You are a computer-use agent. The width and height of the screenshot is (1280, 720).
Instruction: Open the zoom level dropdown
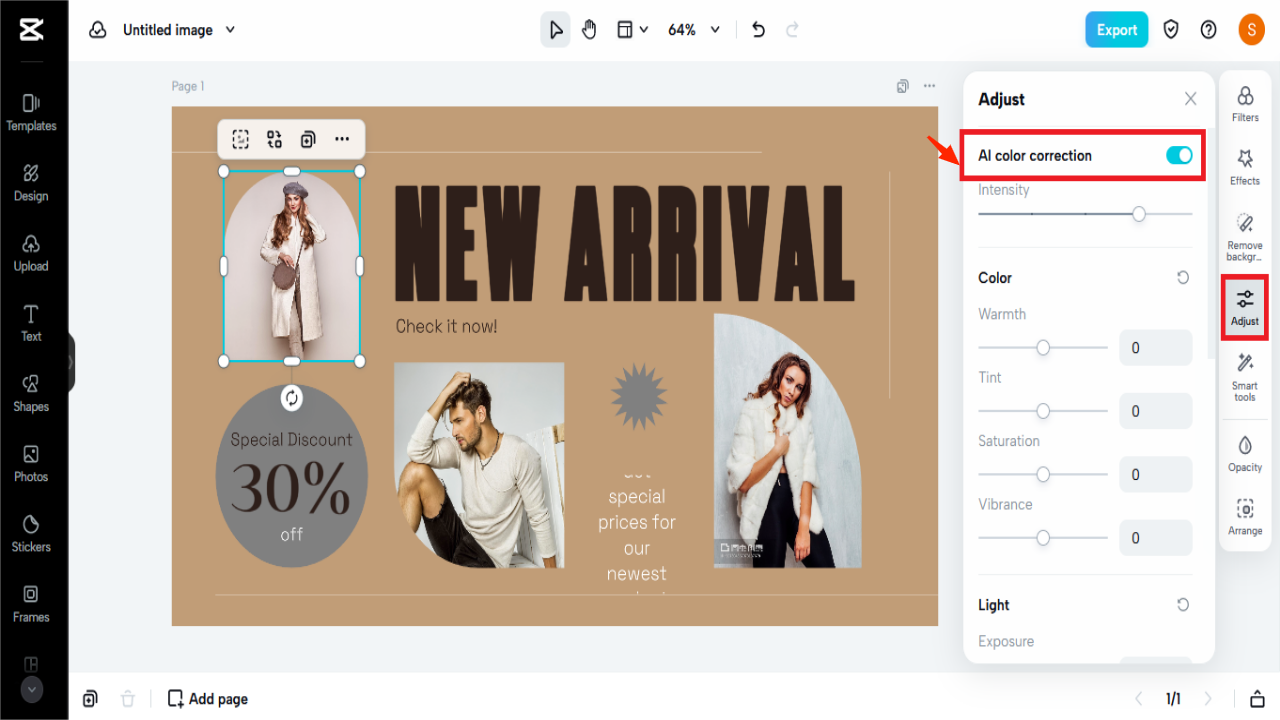pos(693,29)
